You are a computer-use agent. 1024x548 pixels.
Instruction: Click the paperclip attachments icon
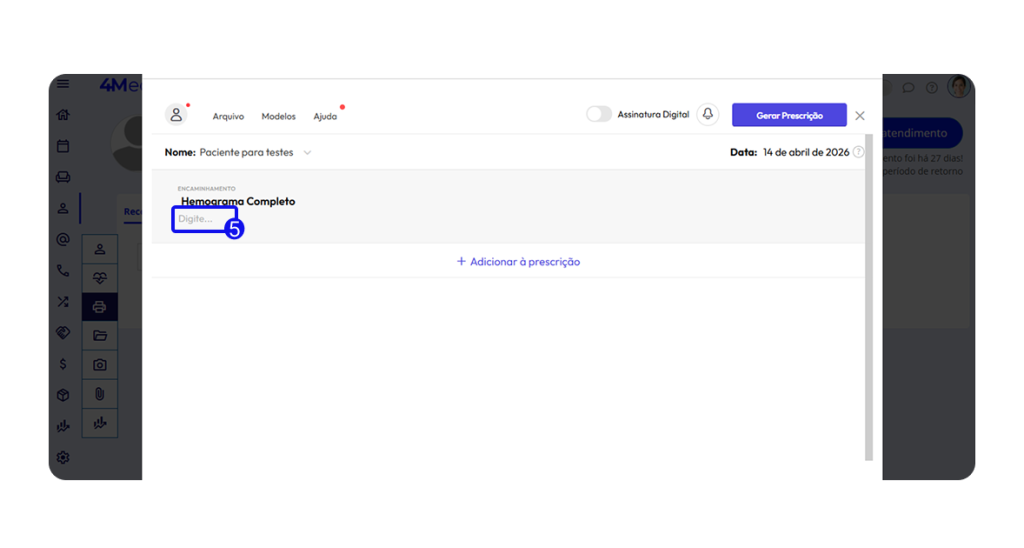click(100, 394)
